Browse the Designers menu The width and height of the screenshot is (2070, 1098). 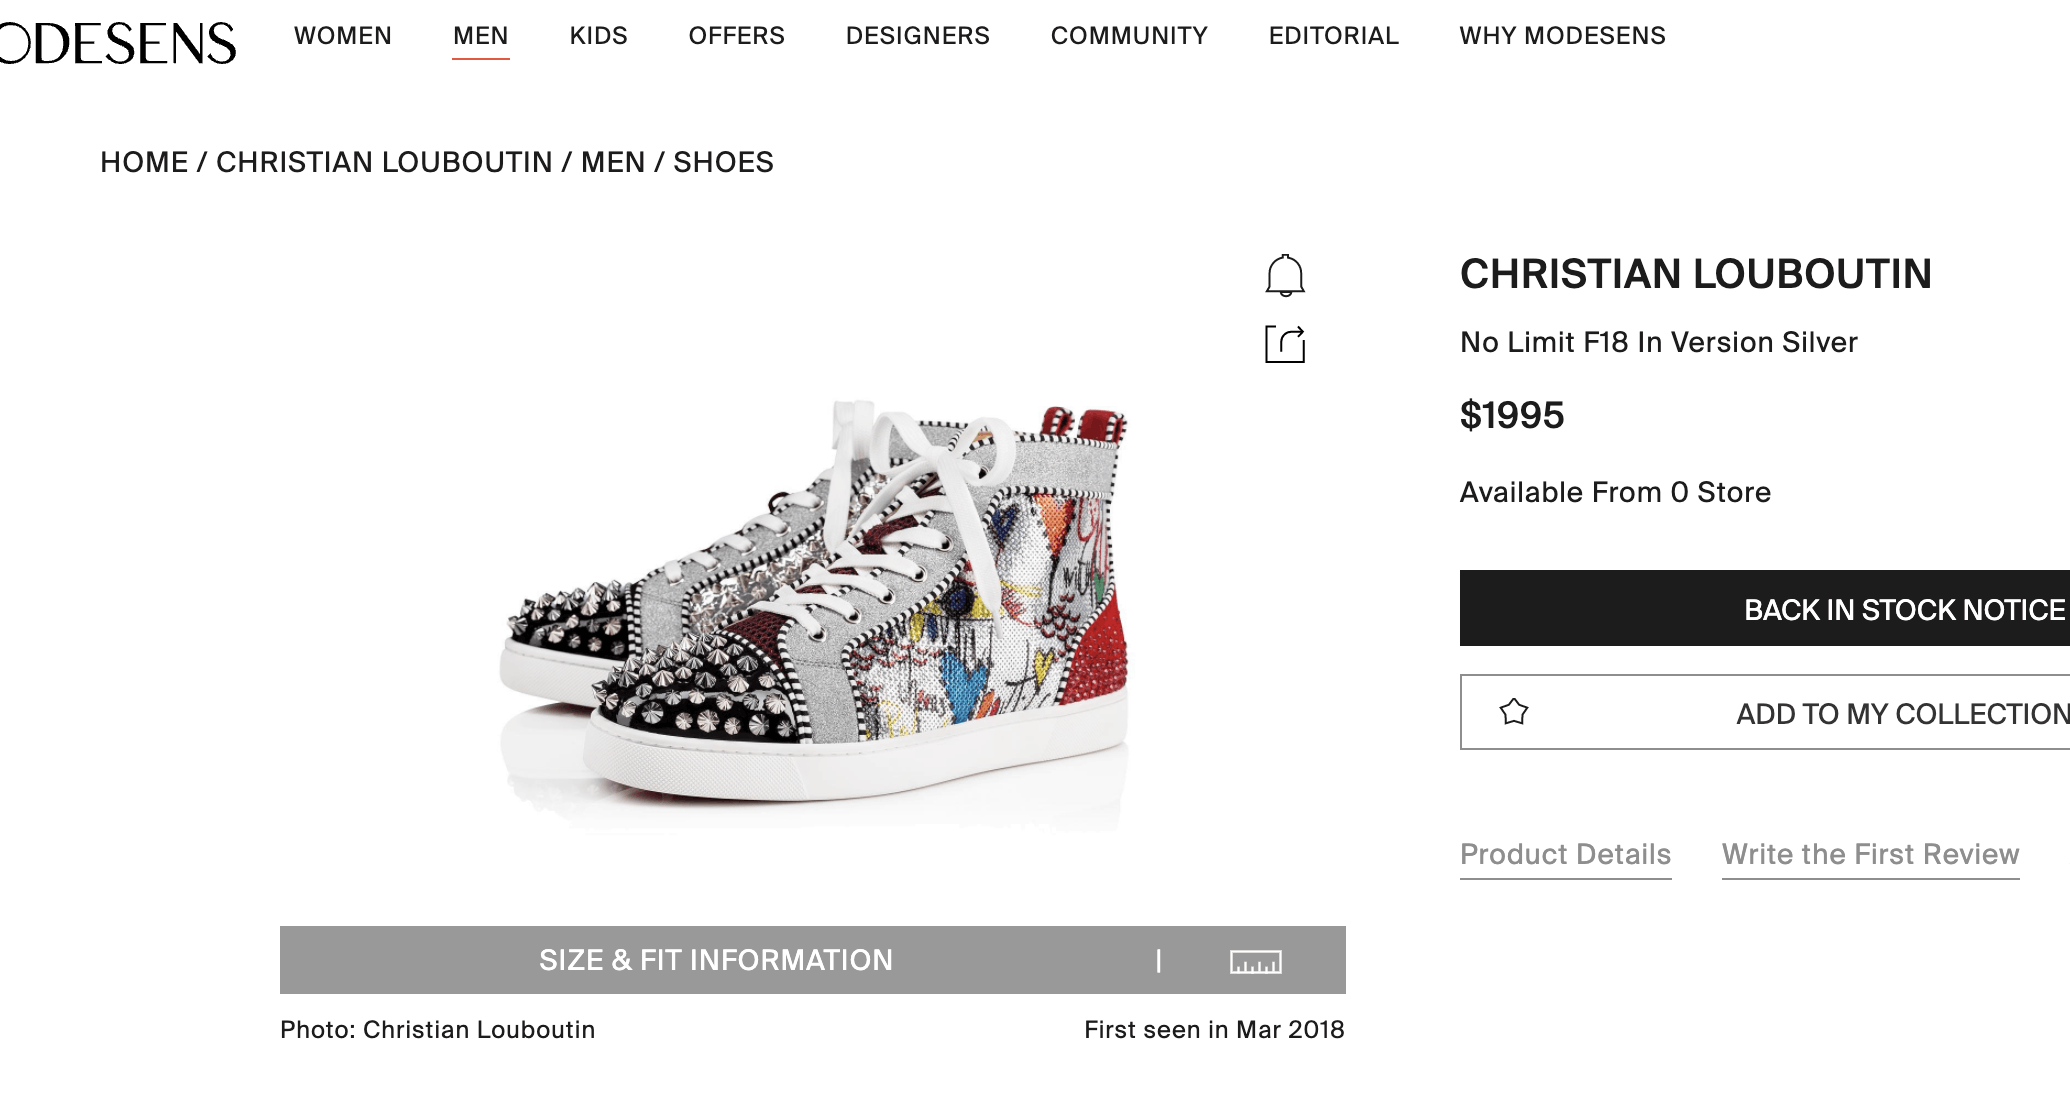[x=917, y=36]
